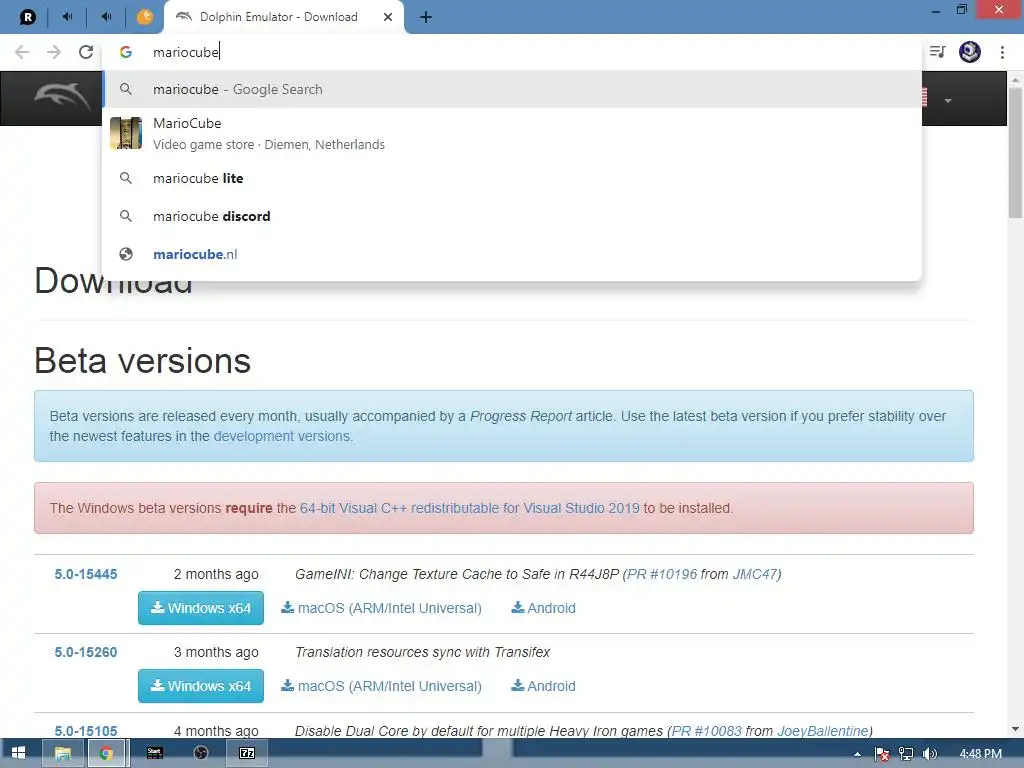Open the 64-bit Visual C++ redistributable link
The width and height of the screenshot is (1024, 768).
470,508
